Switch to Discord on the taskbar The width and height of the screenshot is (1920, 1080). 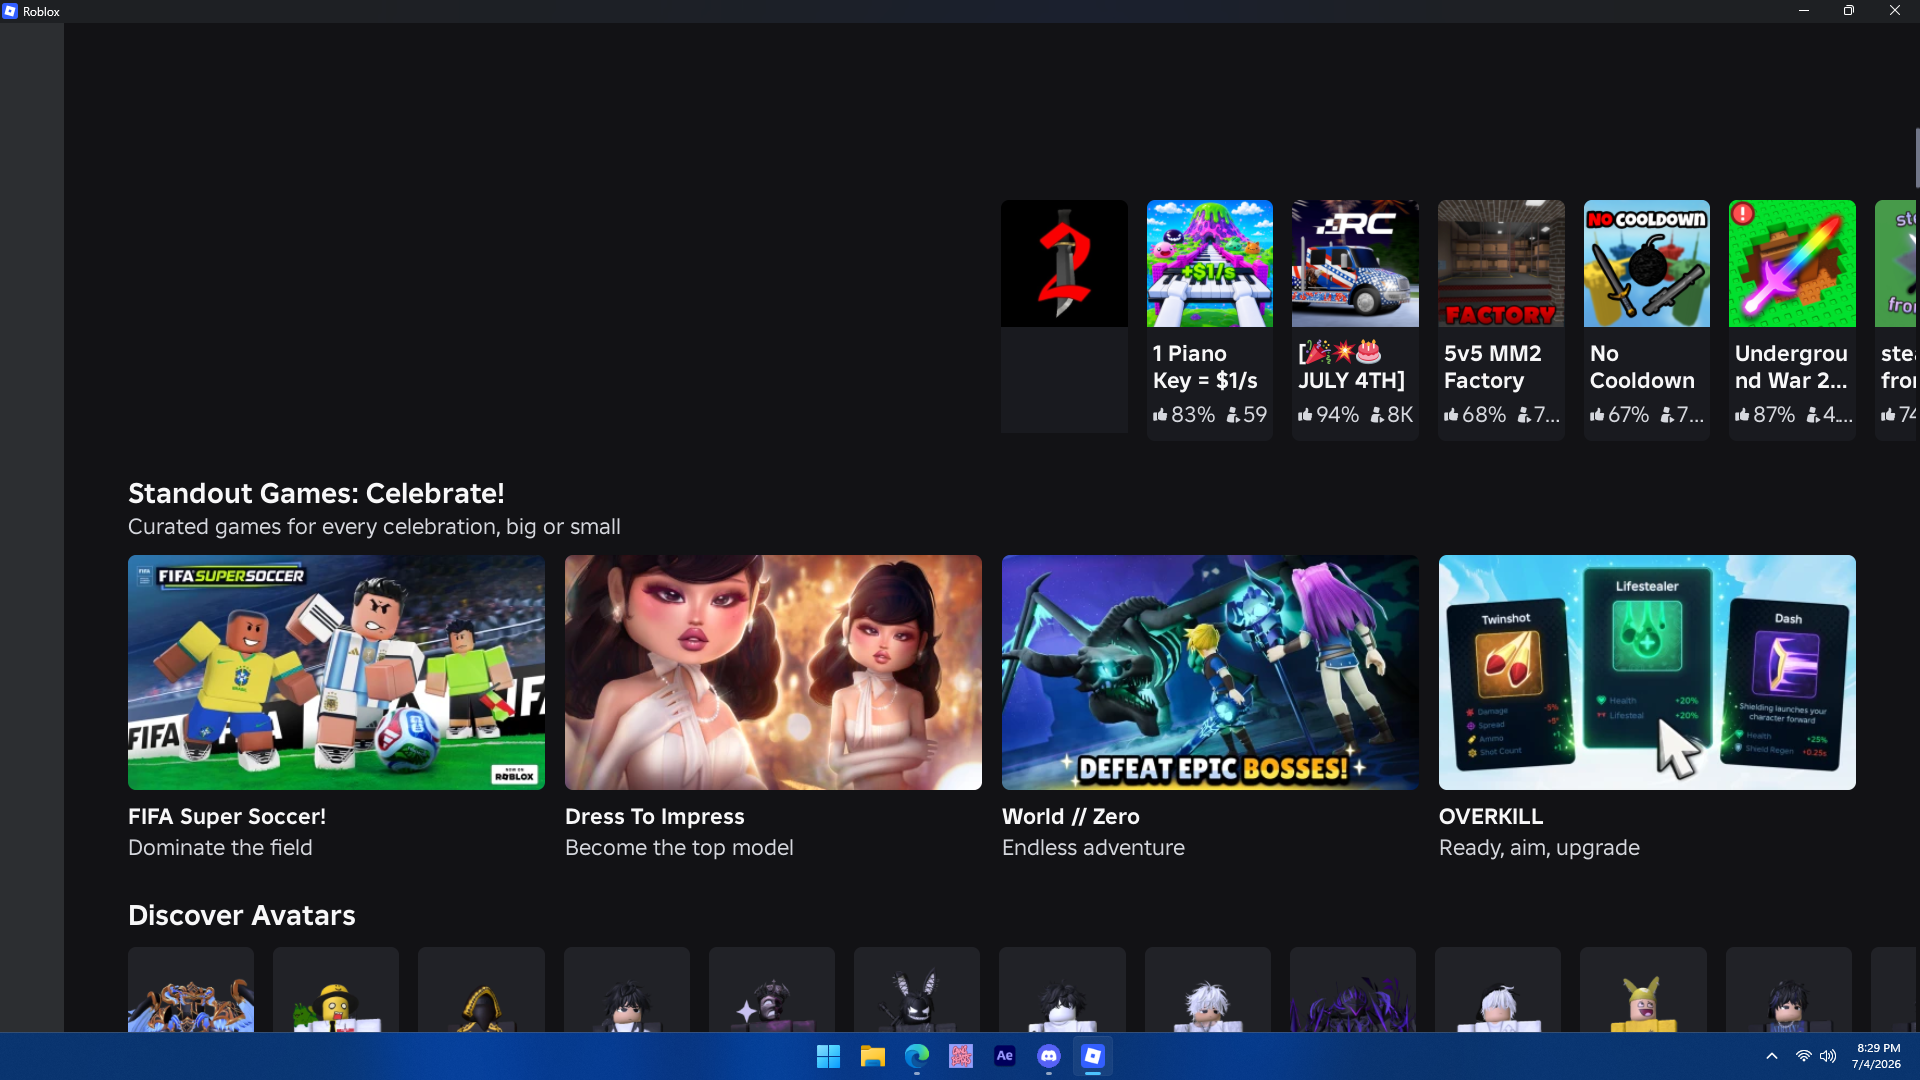[1049, 1056]
